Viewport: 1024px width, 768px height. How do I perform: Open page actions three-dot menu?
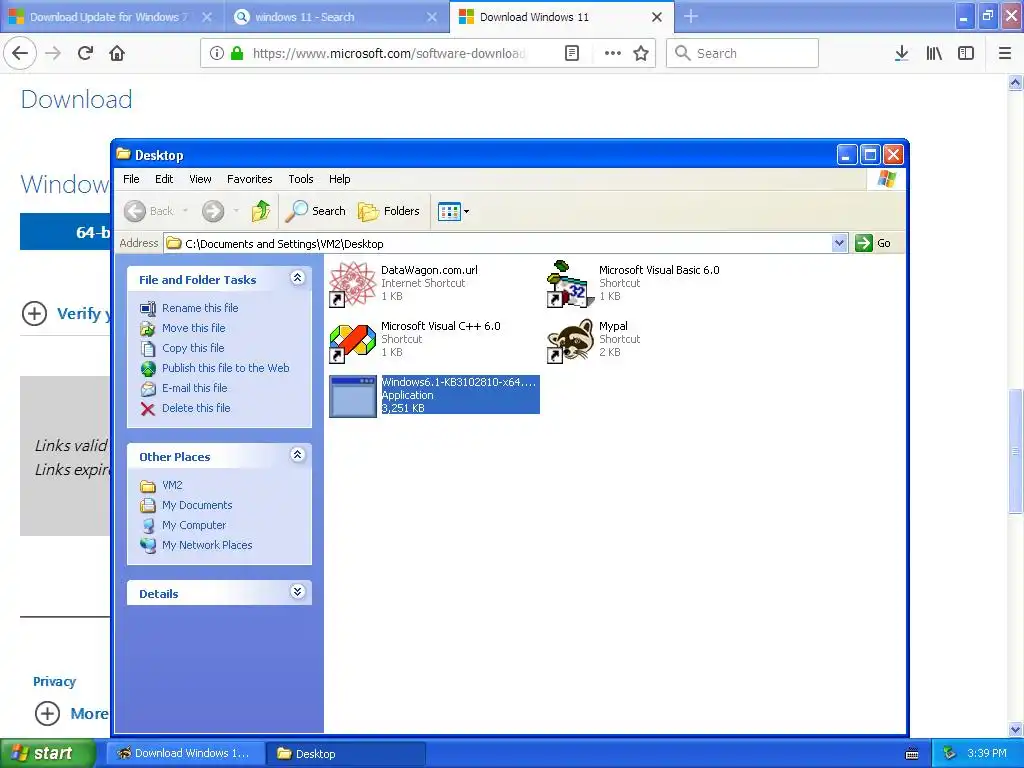click(613, 53)
